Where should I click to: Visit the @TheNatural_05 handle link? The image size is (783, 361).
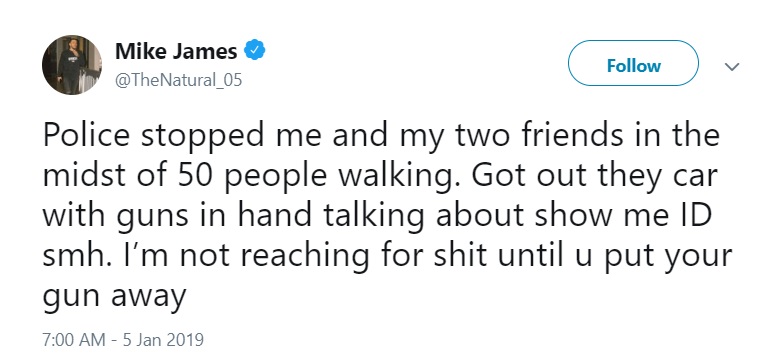[179, 79]
